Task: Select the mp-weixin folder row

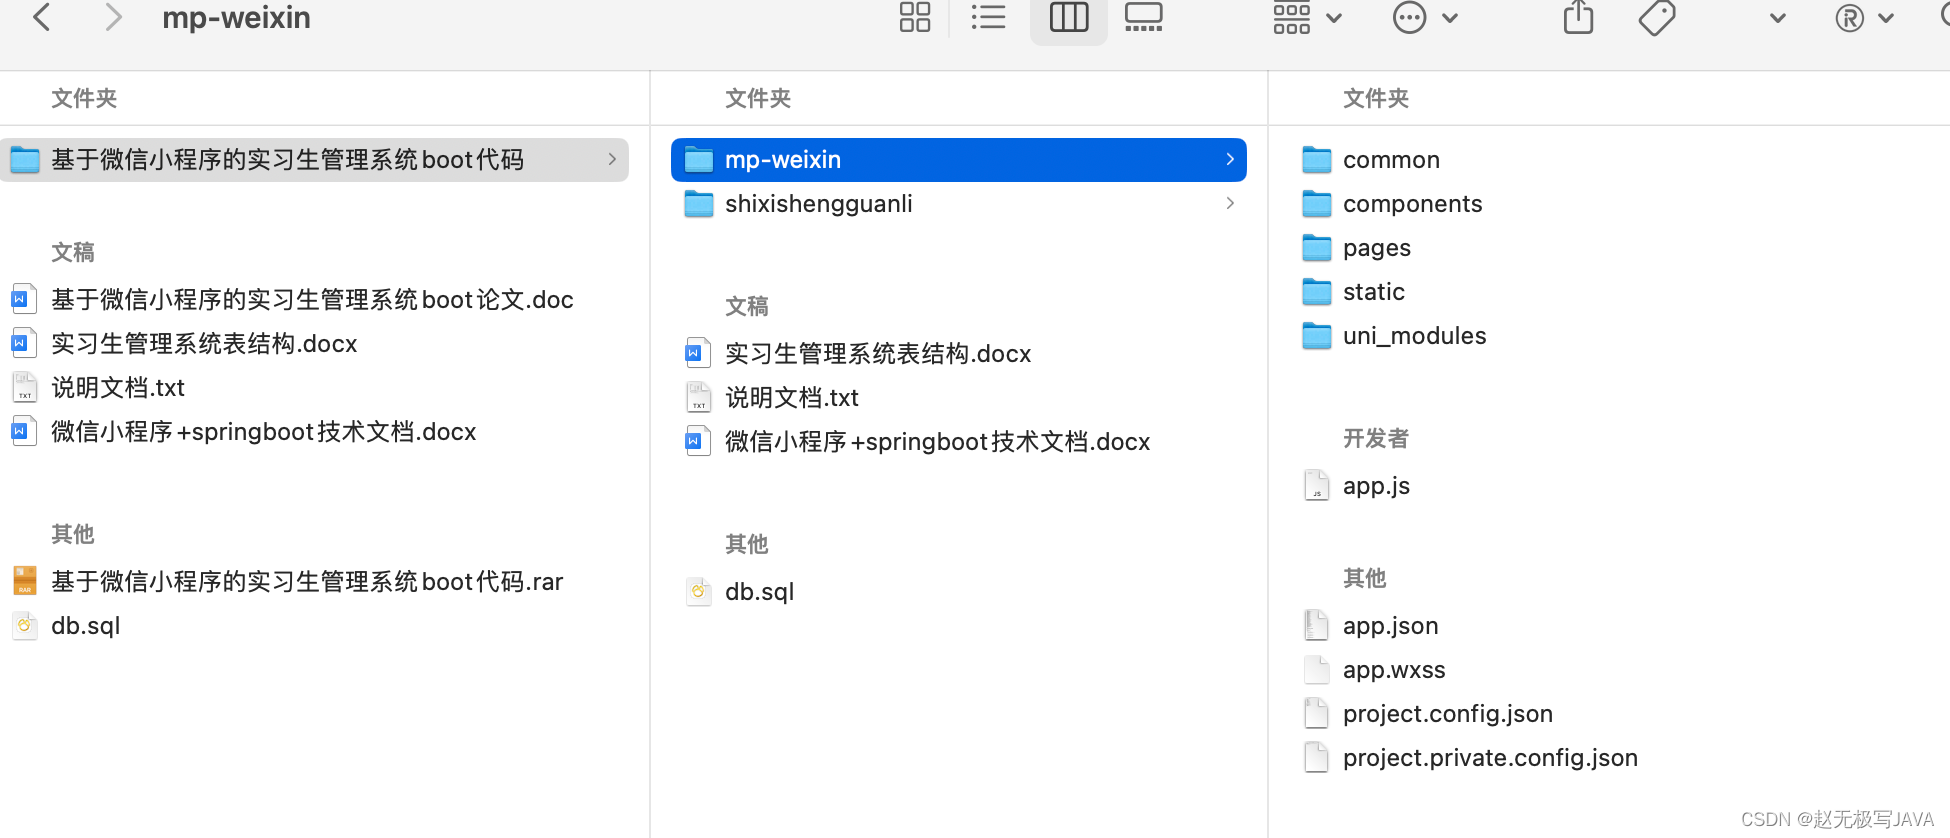Action: coord(959,160)
